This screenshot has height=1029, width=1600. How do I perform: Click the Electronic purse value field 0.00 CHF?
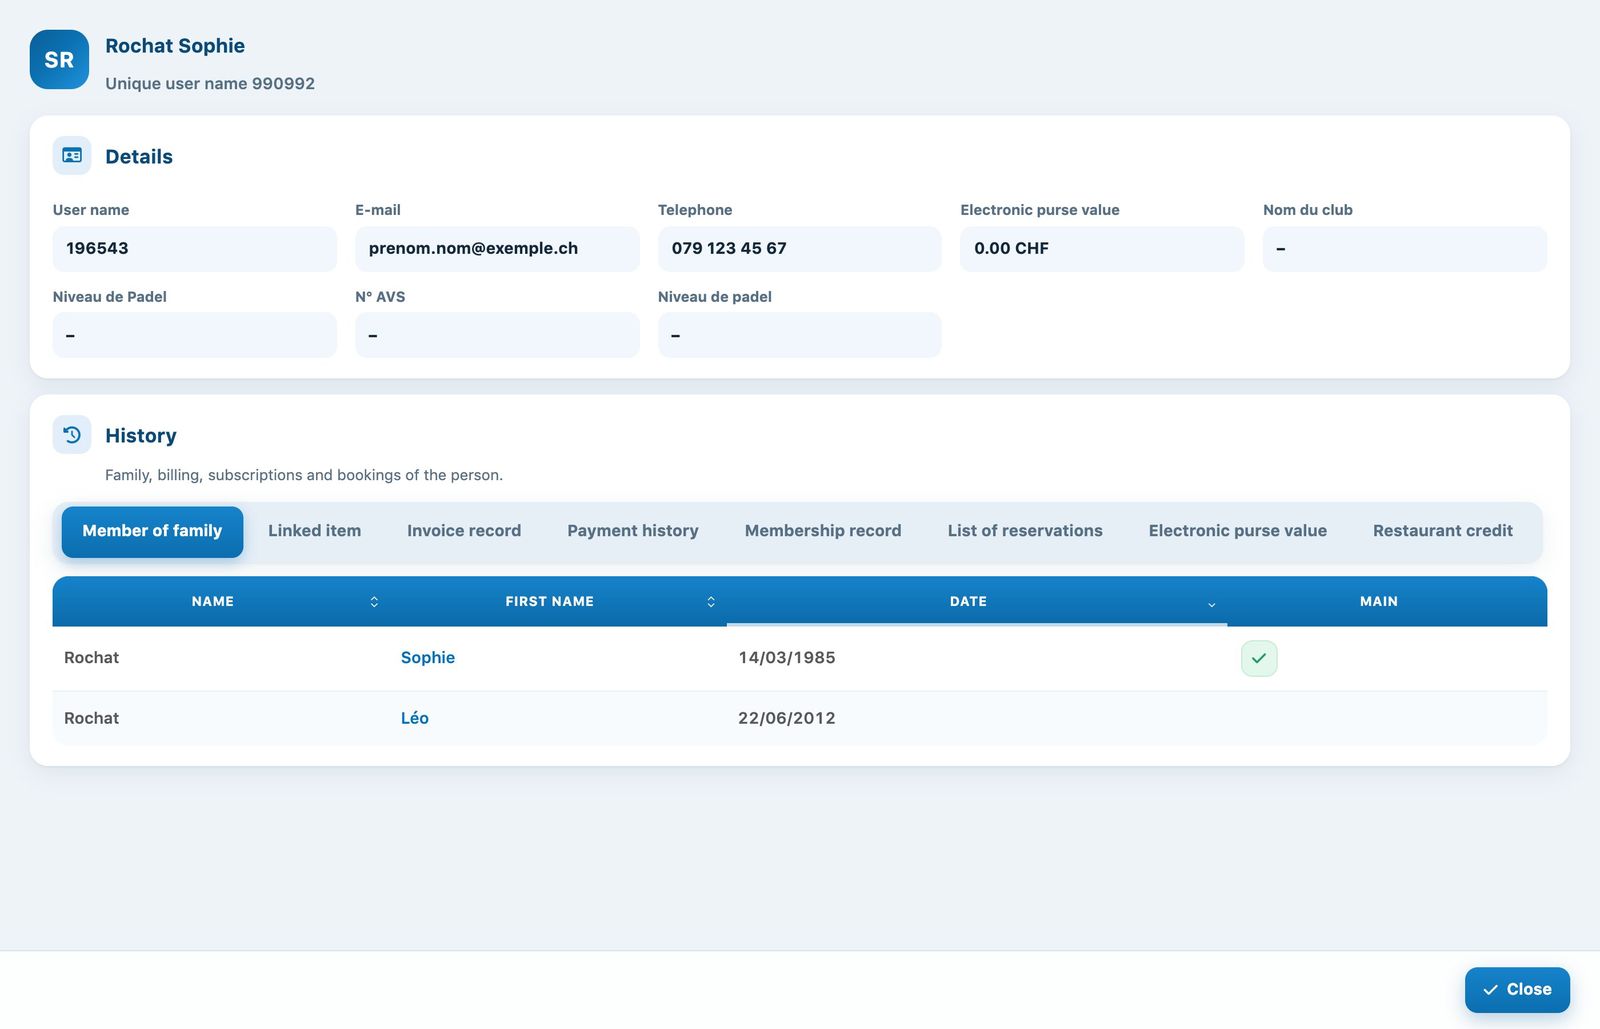tap(1102, 248)
